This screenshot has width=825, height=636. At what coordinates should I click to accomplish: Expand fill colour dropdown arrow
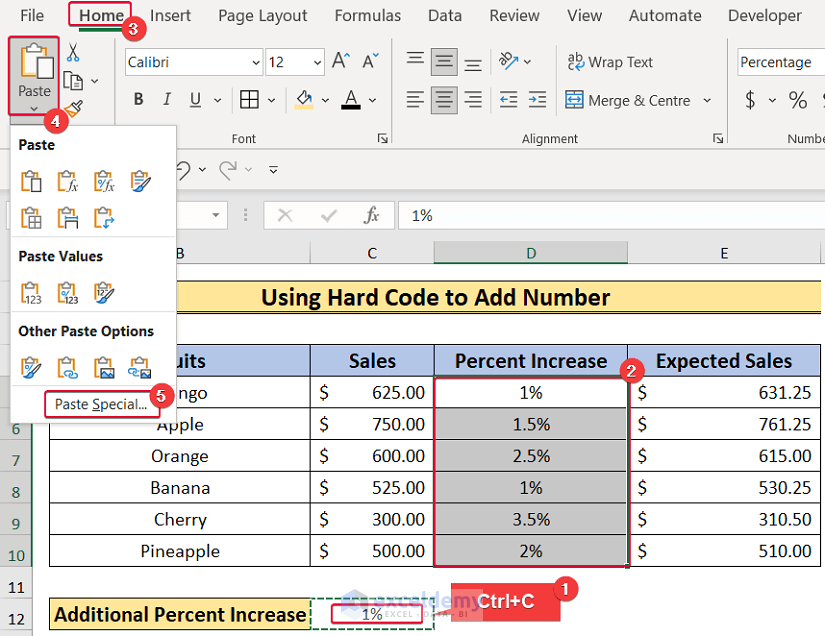coord(325,100)
